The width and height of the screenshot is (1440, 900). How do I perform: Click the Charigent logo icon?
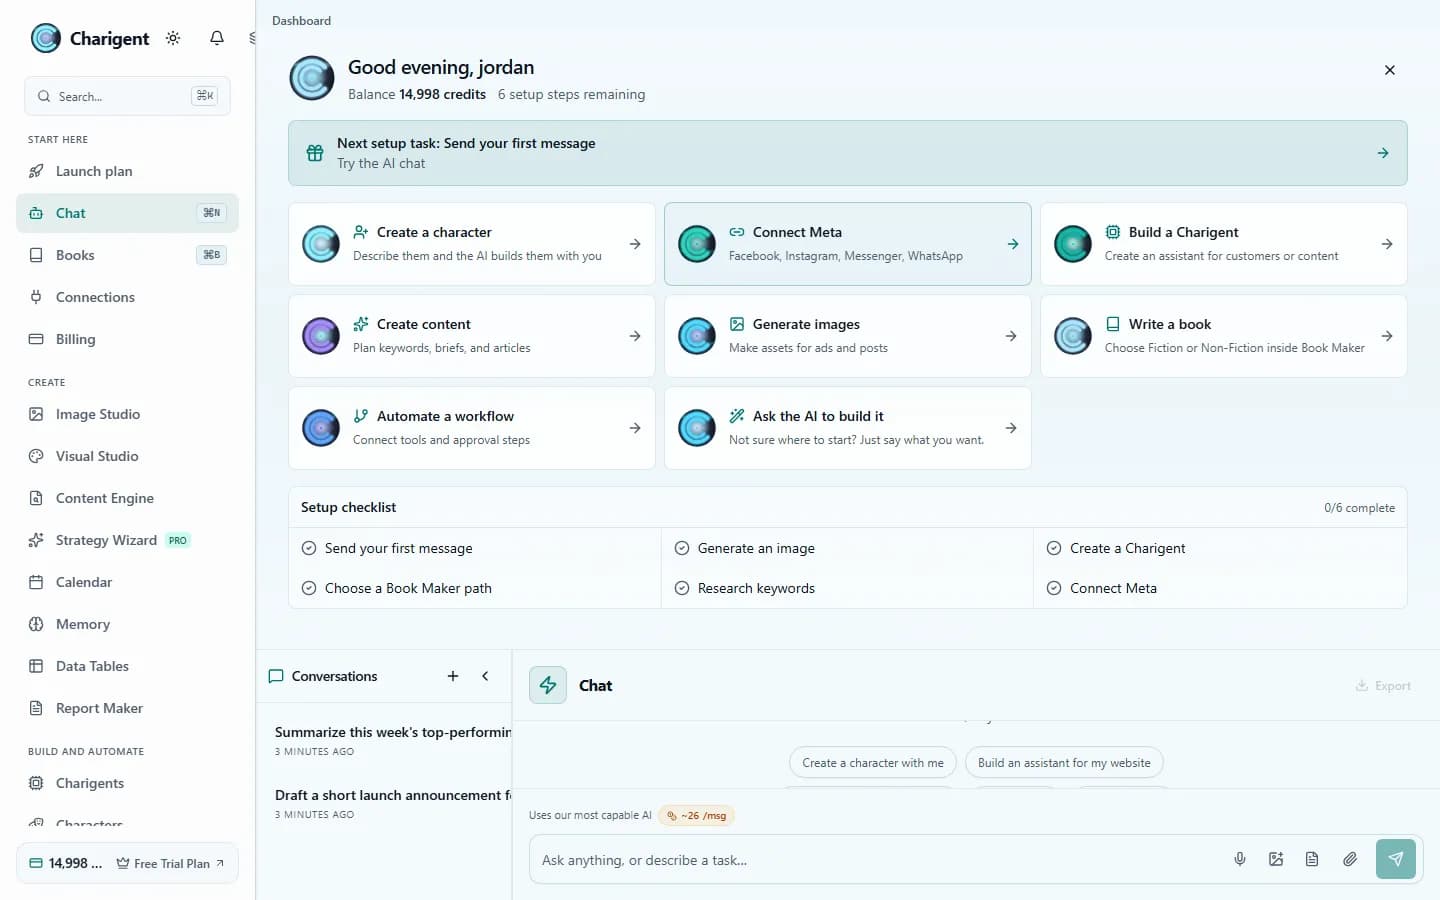pyautogui.click(x=46, y=38)
